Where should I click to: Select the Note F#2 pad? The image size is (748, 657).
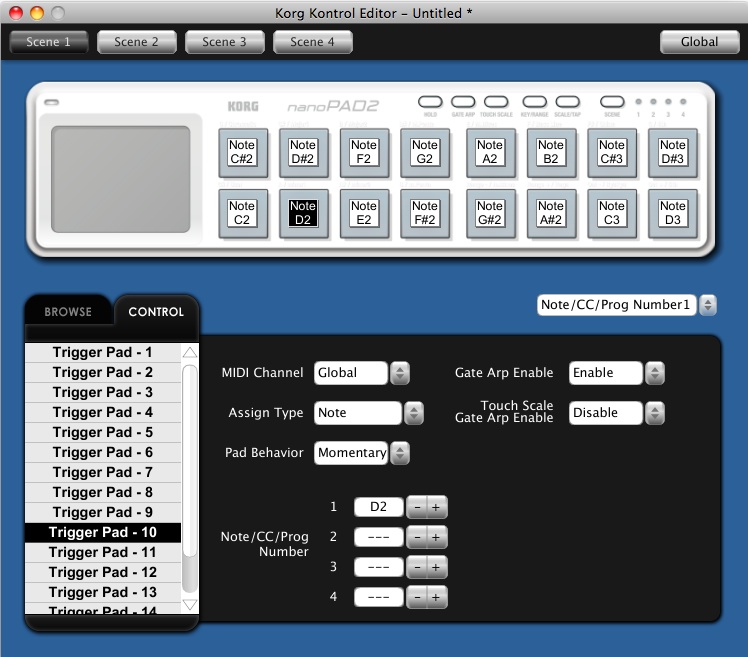tap(425, 213)
